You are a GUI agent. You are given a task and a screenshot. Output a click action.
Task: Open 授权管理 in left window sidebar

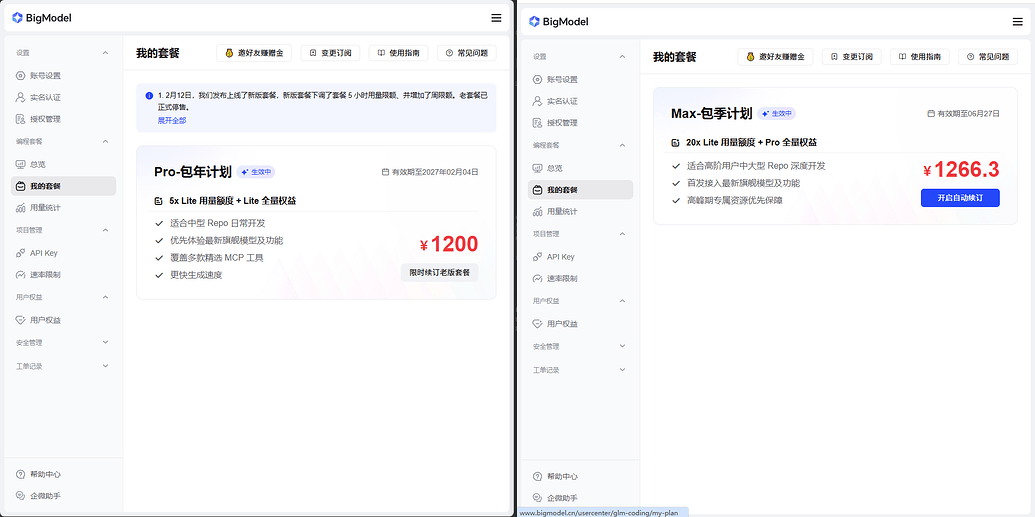click(63, 119)
